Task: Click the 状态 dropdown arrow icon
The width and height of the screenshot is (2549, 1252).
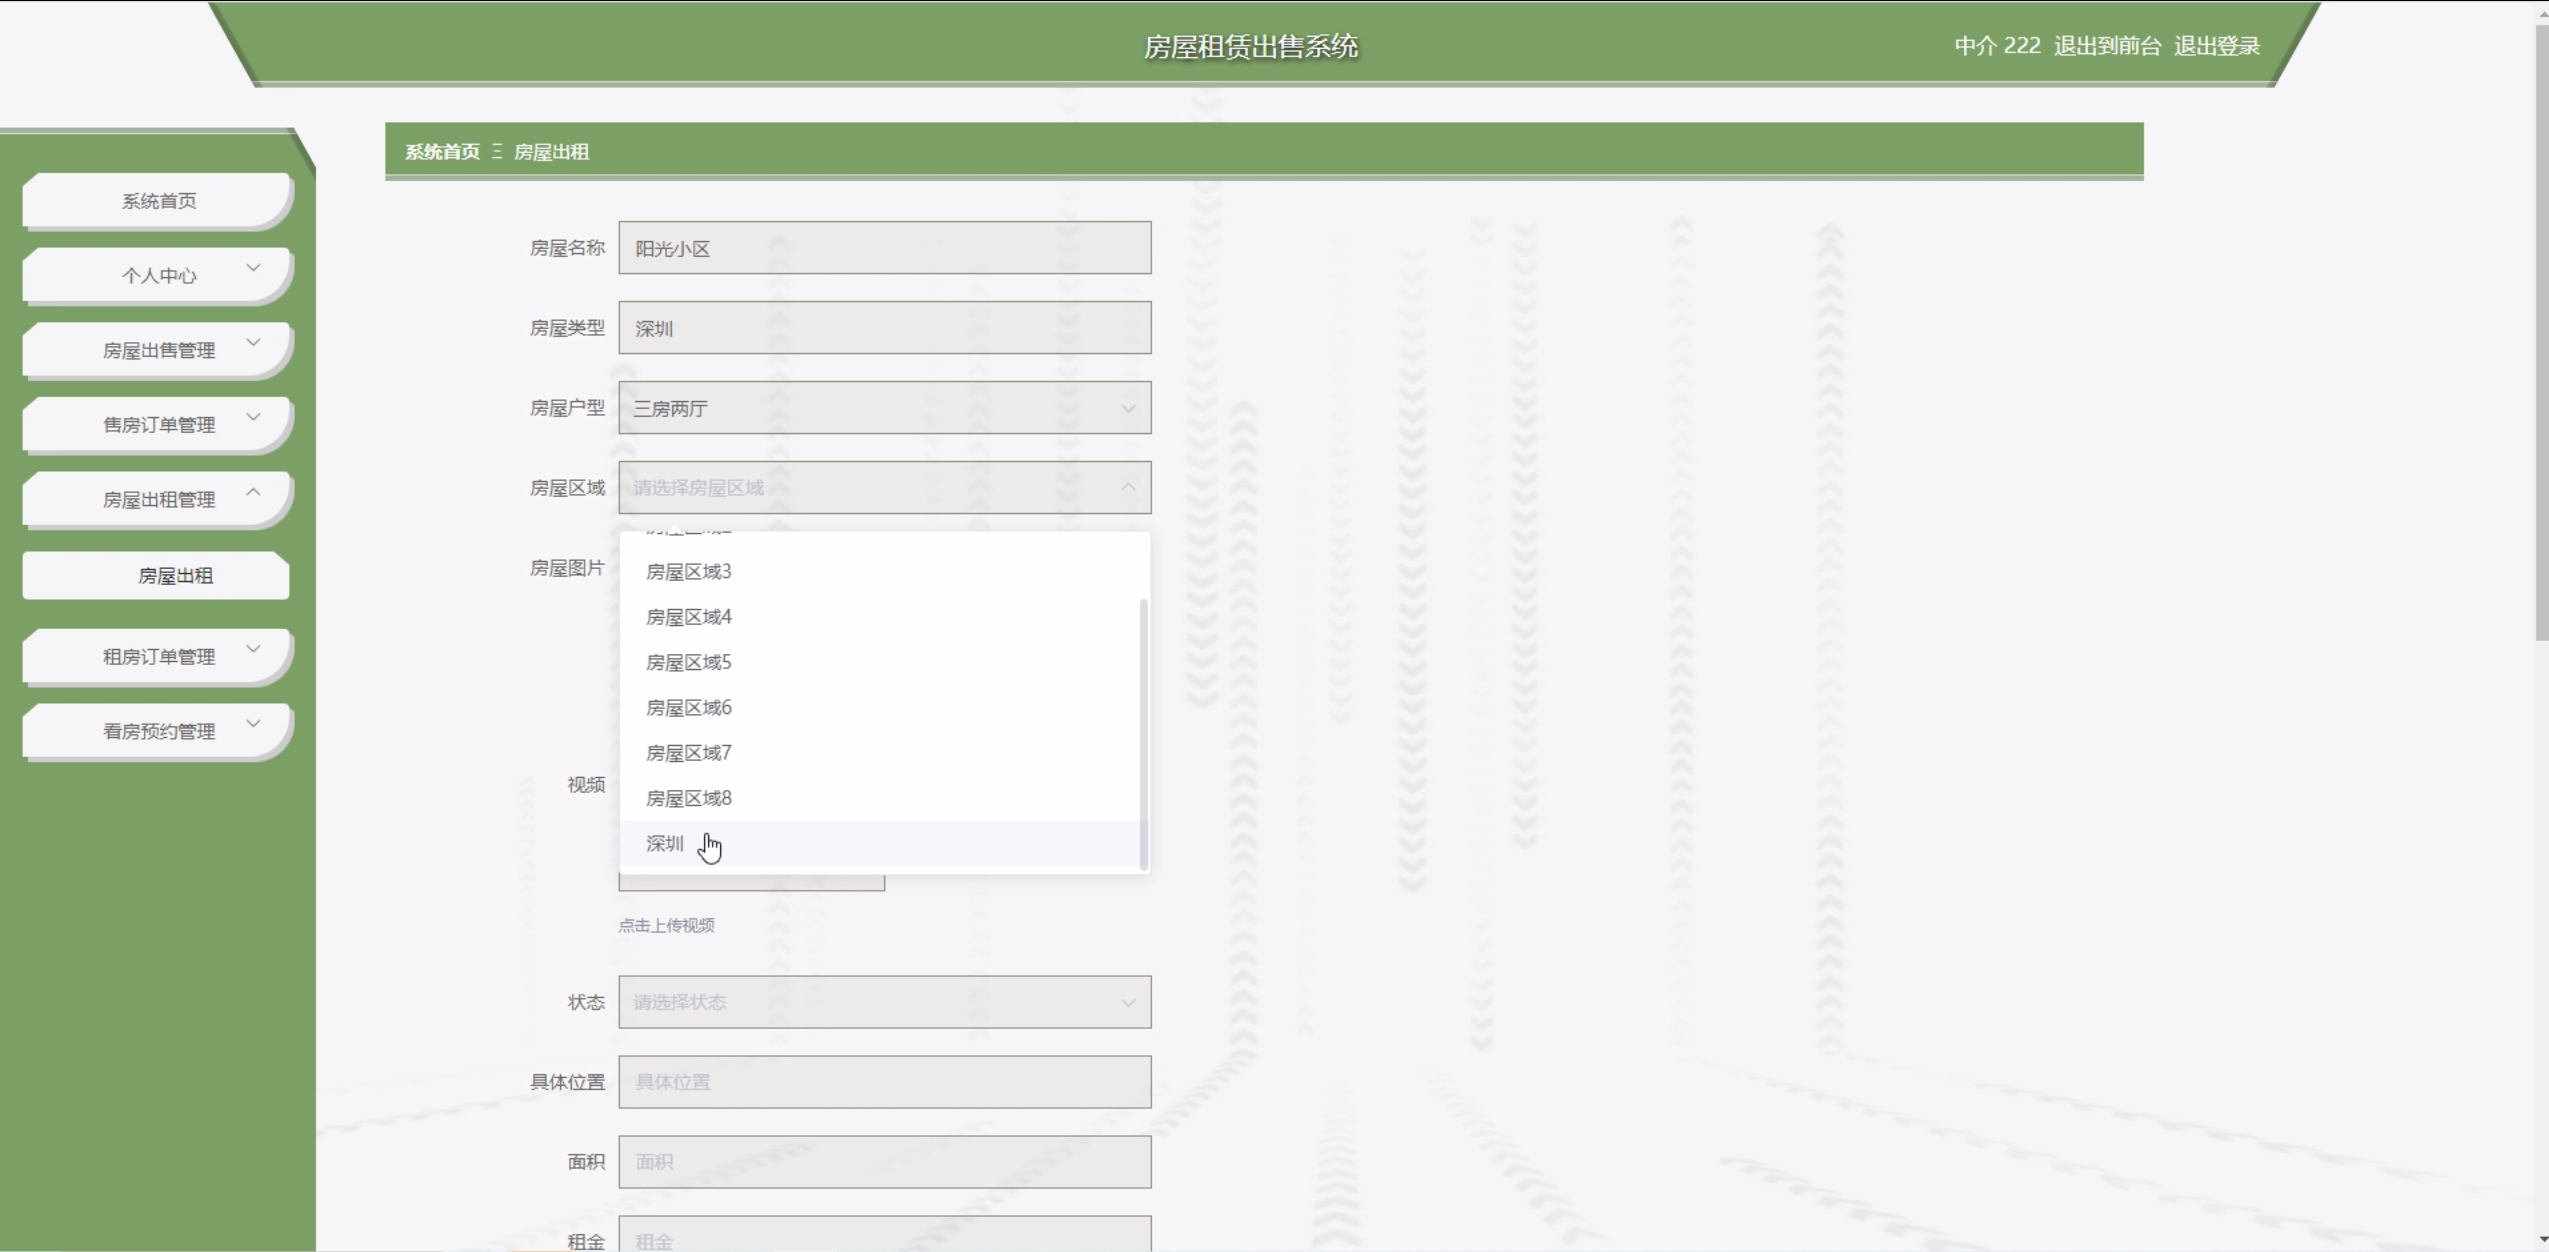Action: 1127,1003
